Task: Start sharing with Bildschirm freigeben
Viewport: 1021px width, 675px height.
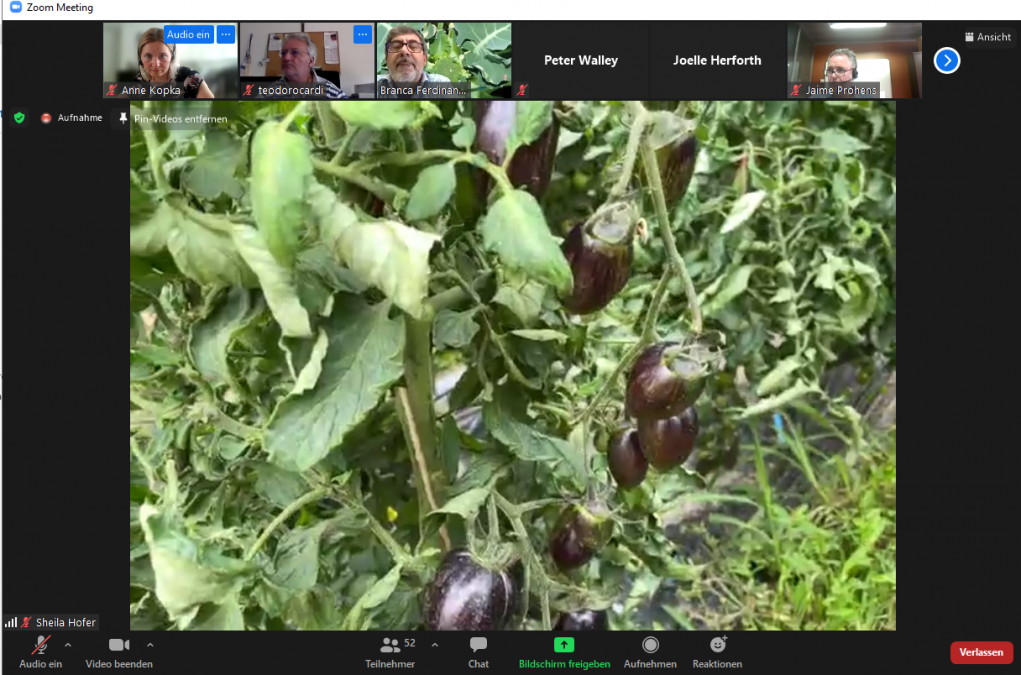Action: point(564,646)
